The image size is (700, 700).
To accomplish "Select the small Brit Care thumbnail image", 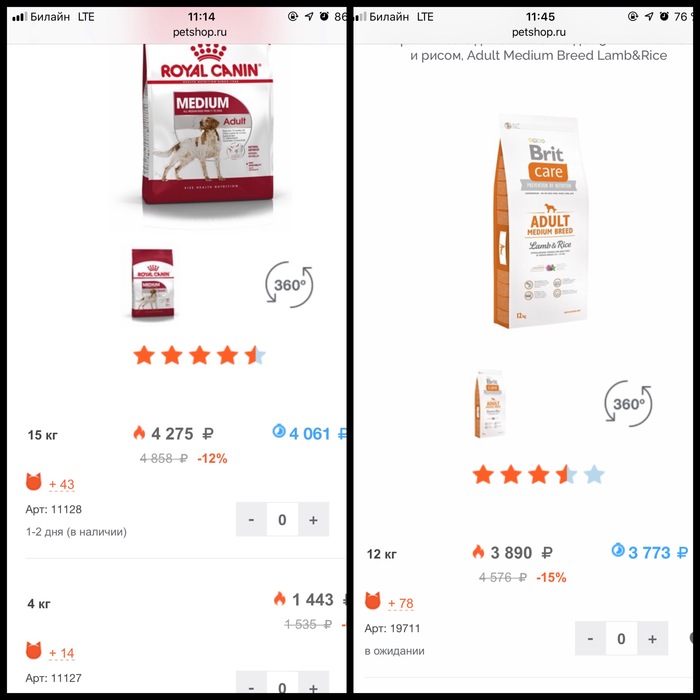I will [x=491, y=404].
